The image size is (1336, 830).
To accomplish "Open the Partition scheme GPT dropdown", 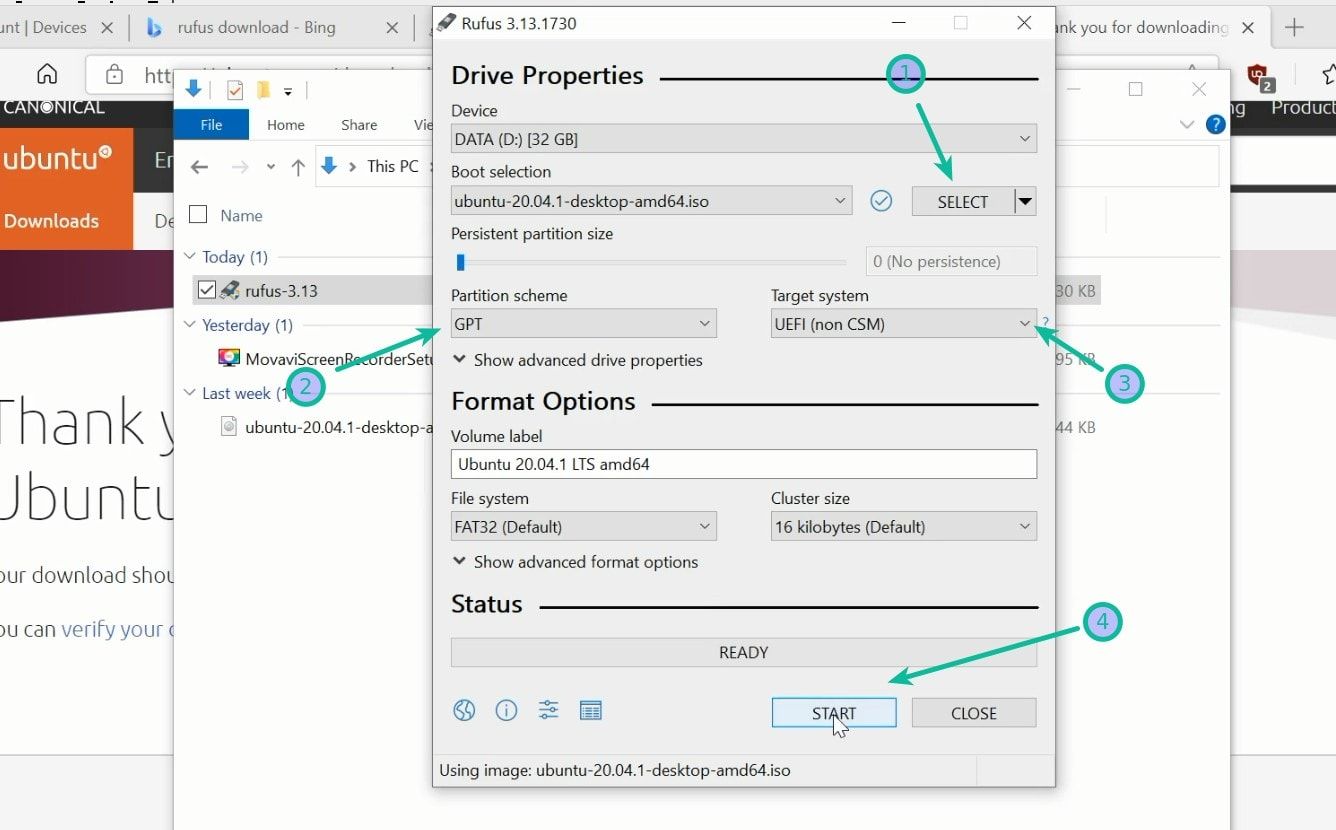I will [x=583, y=323].
